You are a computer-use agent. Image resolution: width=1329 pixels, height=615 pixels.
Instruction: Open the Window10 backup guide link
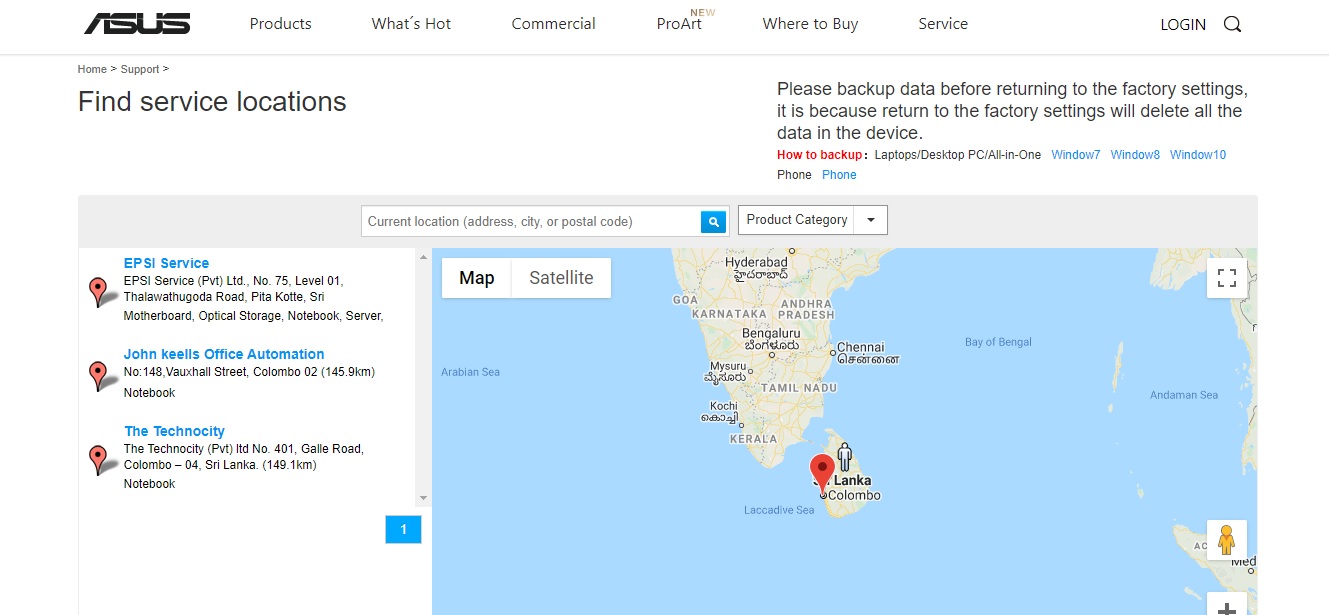click(x=1198, y=155)
